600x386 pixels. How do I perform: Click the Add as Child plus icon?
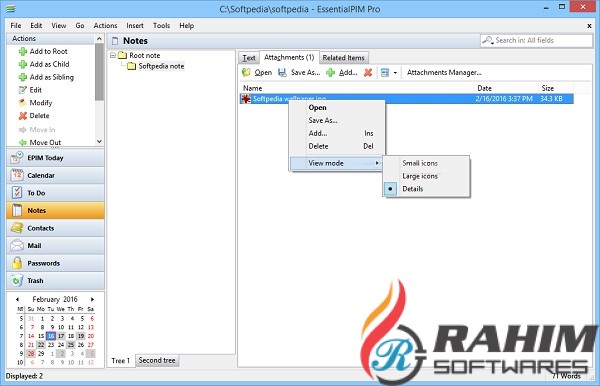click(23, 64)
